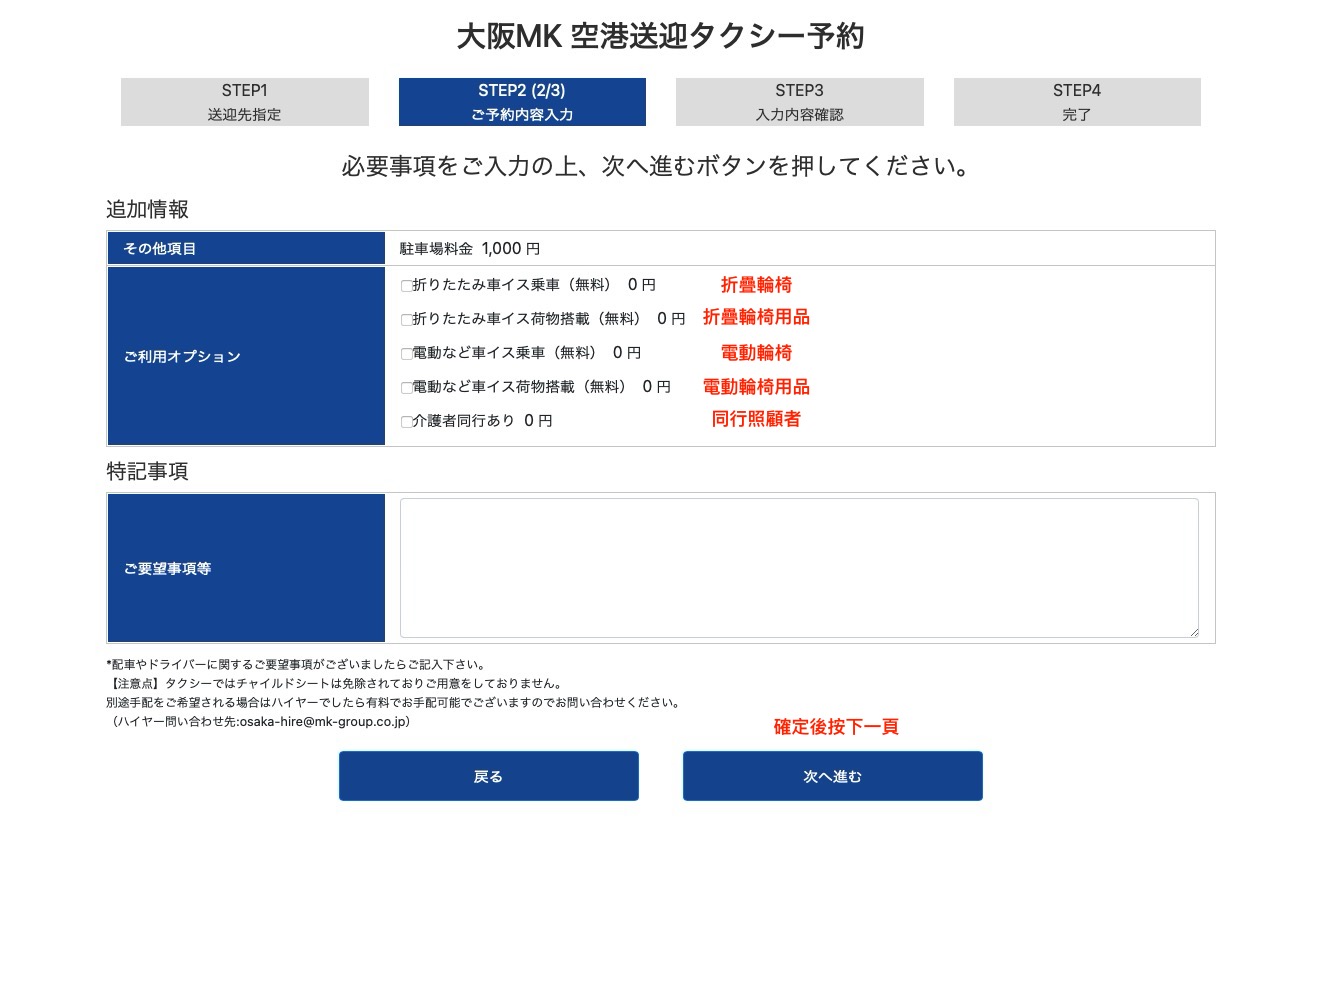Select the STEP2 (2/3) ご予約内容入力 tab

click(522, 102)
